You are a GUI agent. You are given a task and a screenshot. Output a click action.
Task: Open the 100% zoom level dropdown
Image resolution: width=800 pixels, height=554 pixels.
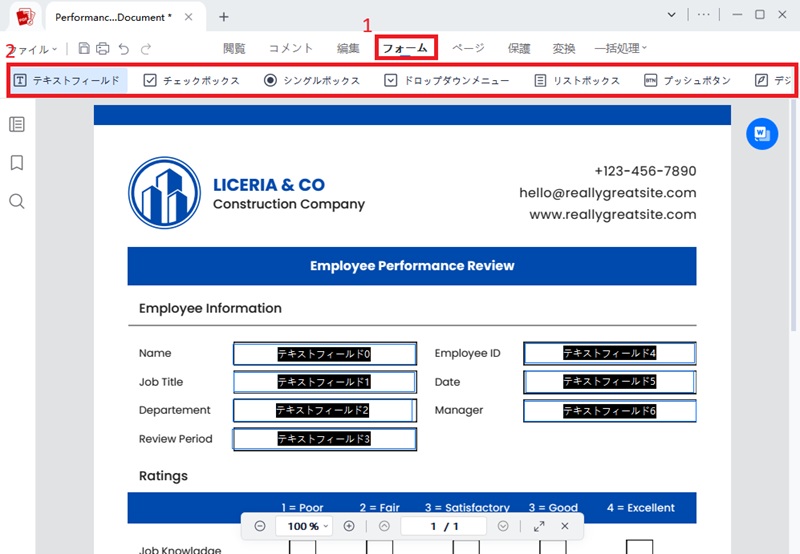[x=304, y=526]
